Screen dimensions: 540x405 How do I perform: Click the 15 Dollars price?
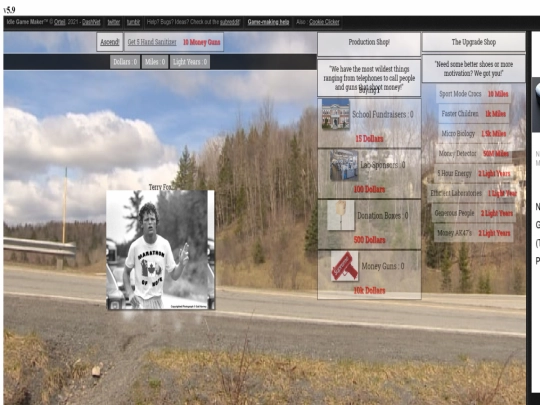(x=369, y=139)
